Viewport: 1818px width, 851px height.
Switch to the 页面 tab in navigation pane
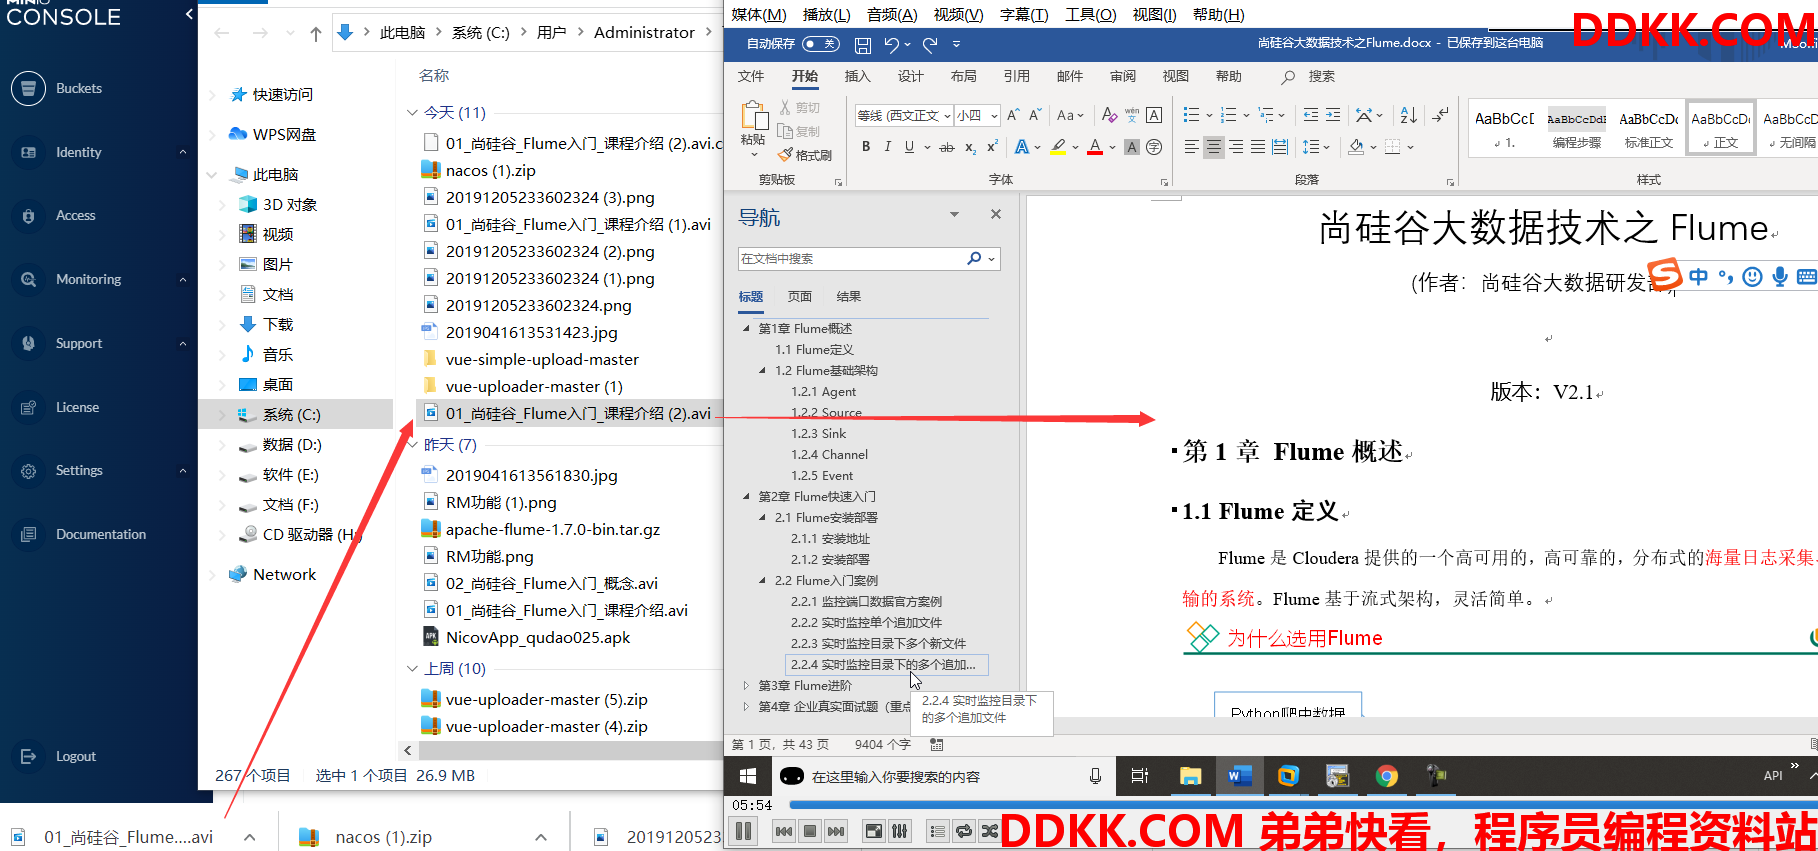point(799,296)
